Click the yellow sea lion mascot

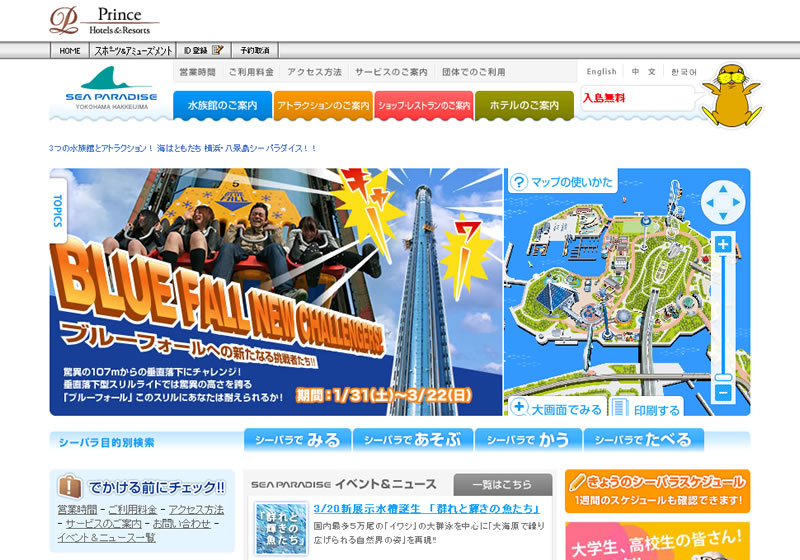[731, 95]
